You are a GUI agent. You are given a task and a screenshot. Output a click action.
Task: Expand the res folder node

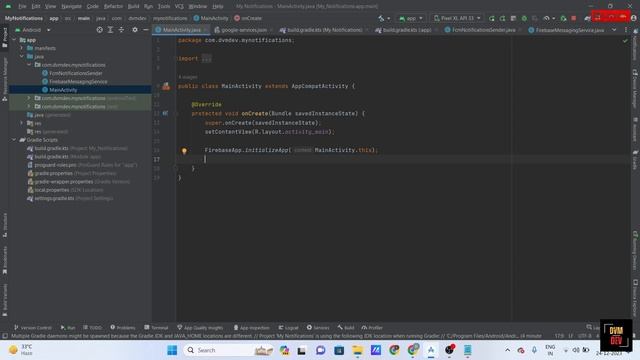(x=22, y=123)
